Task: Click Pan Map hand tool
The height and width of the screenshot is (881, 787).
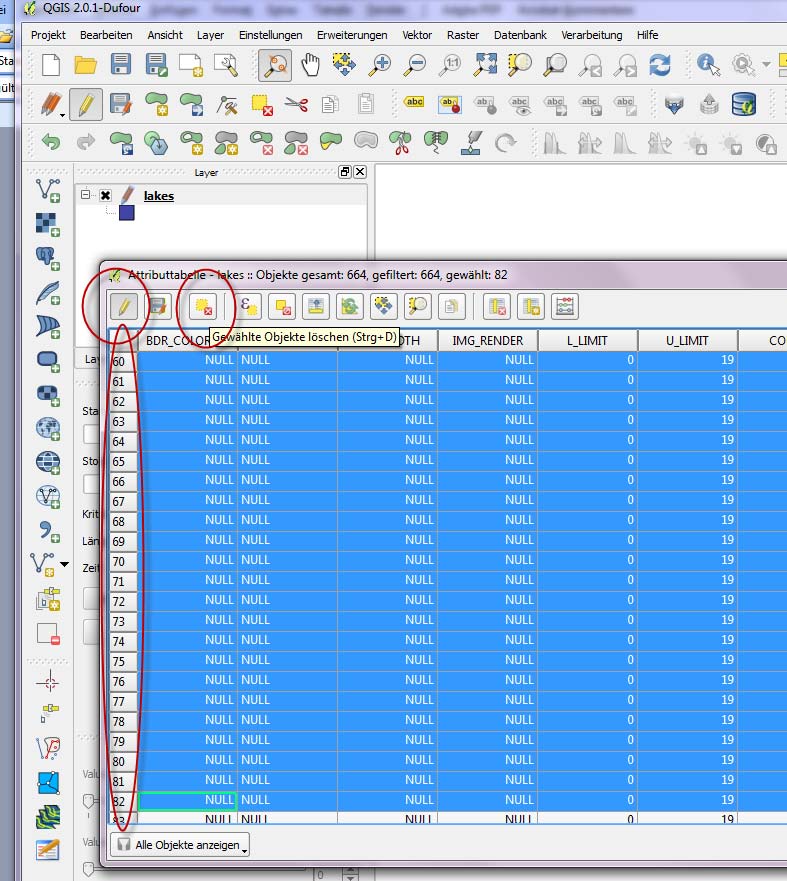Action: click(311, 66)
